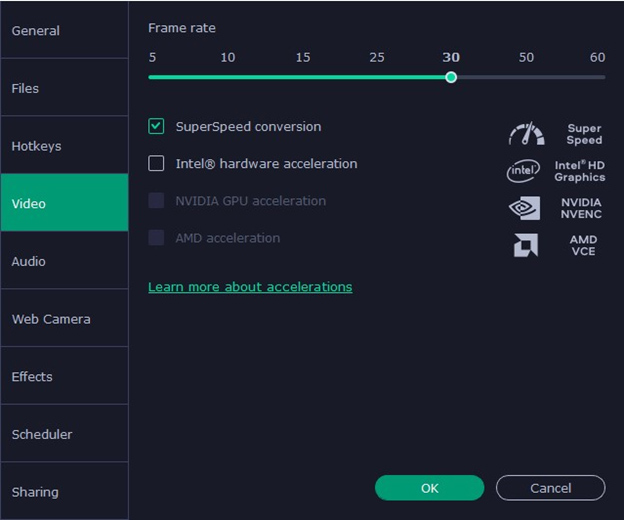Open the Scheduler tab
This screenshot has width=624, height=520.
[64, 434]
